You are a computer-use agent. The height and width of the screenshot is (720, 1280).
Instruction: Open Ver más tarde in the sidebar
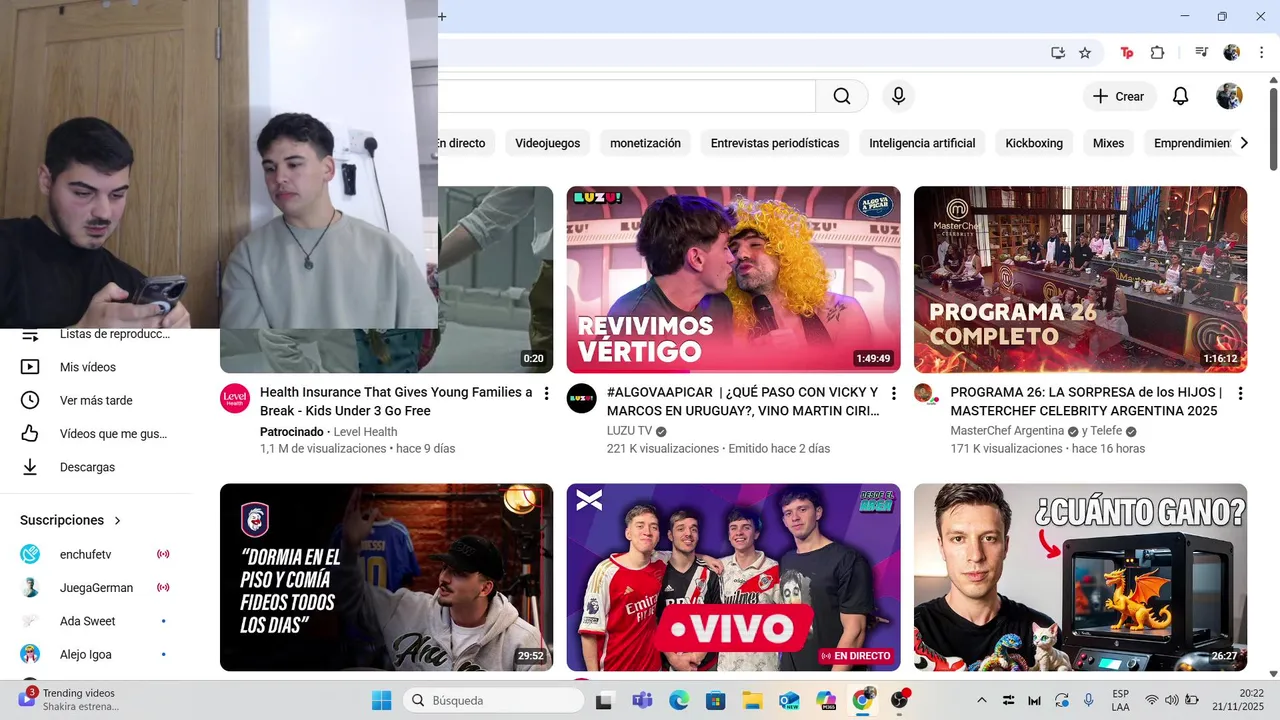pyautogui.click(x=95, y=400)
